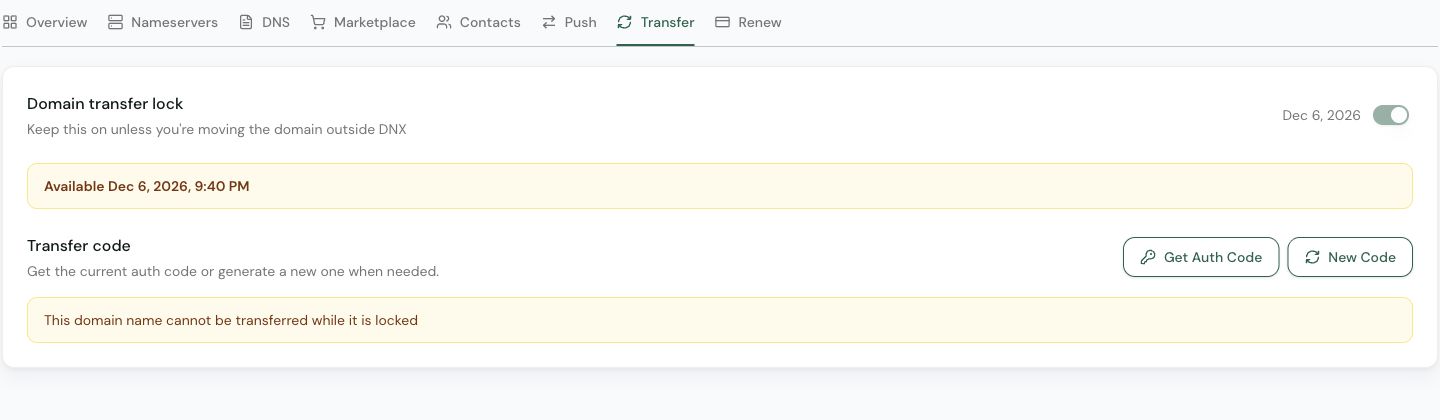Click the 'Transfer code' heading
The height and width of the screenshot is (420, 1440).
point(79,245)
